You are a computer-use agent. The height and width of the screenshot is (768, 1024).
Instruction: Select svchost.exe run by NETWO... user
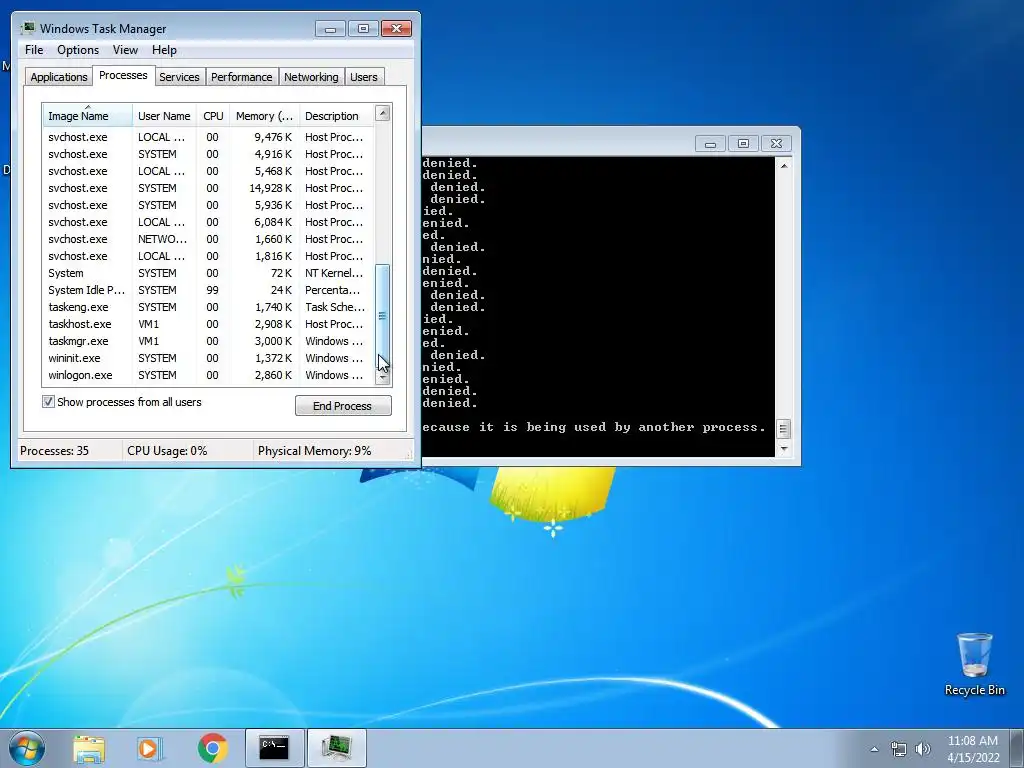pos(208,239)
